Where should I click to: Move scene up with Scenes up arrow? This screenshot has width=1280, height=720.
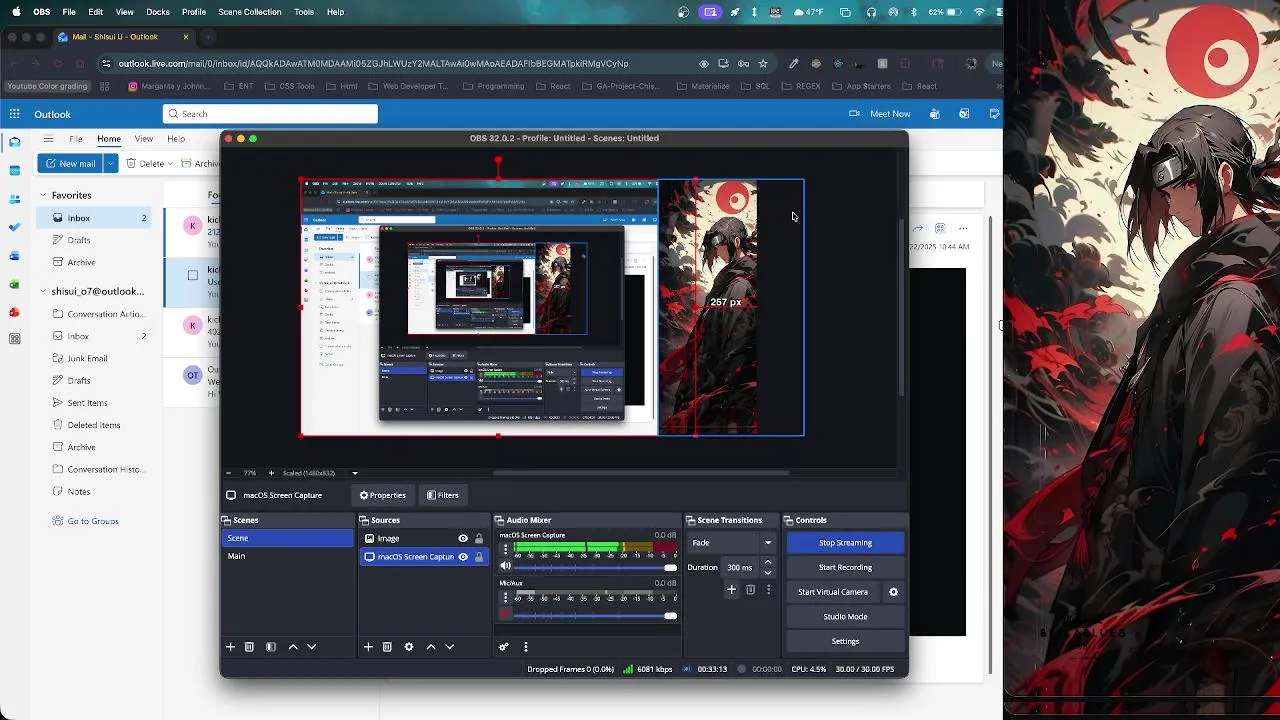point(293,647)
